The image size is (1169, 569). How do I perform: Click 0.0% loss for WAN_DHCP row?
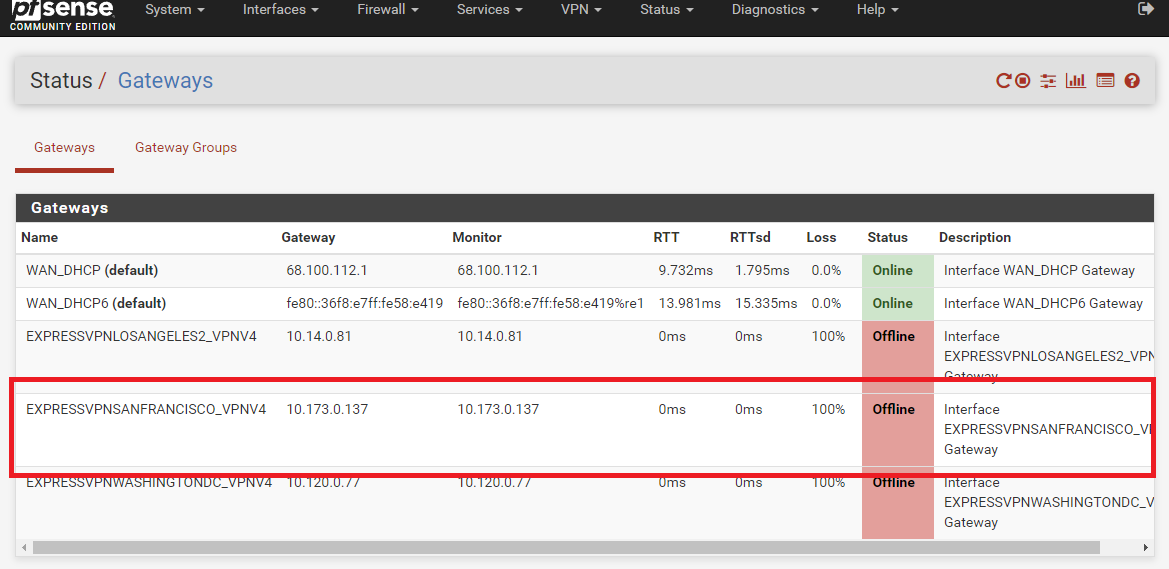[x=826, y=270]
